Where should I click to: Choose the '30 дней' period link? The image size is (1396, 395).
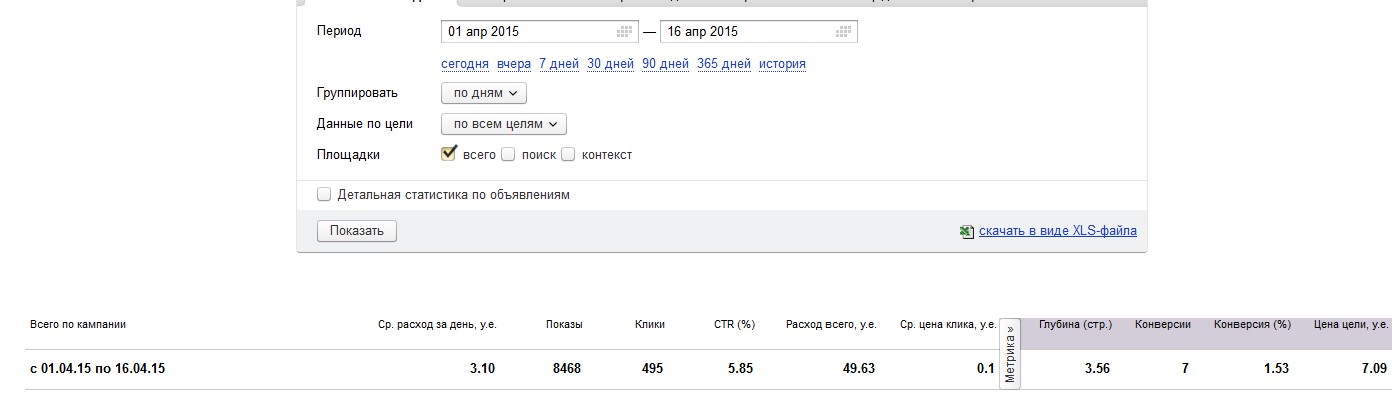pyautogui.click(x=610, y=64)
